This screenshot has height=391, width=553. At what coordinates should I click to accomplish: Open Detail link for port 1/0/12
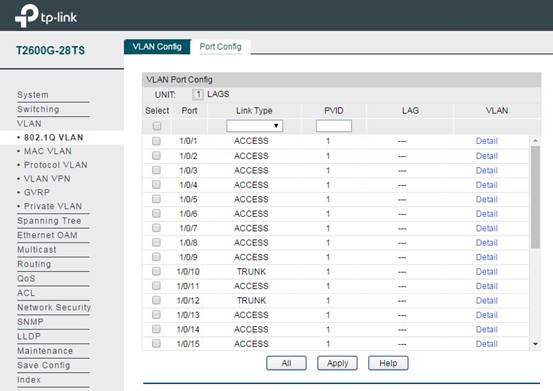pyautogui.click(x=486, y=300)
